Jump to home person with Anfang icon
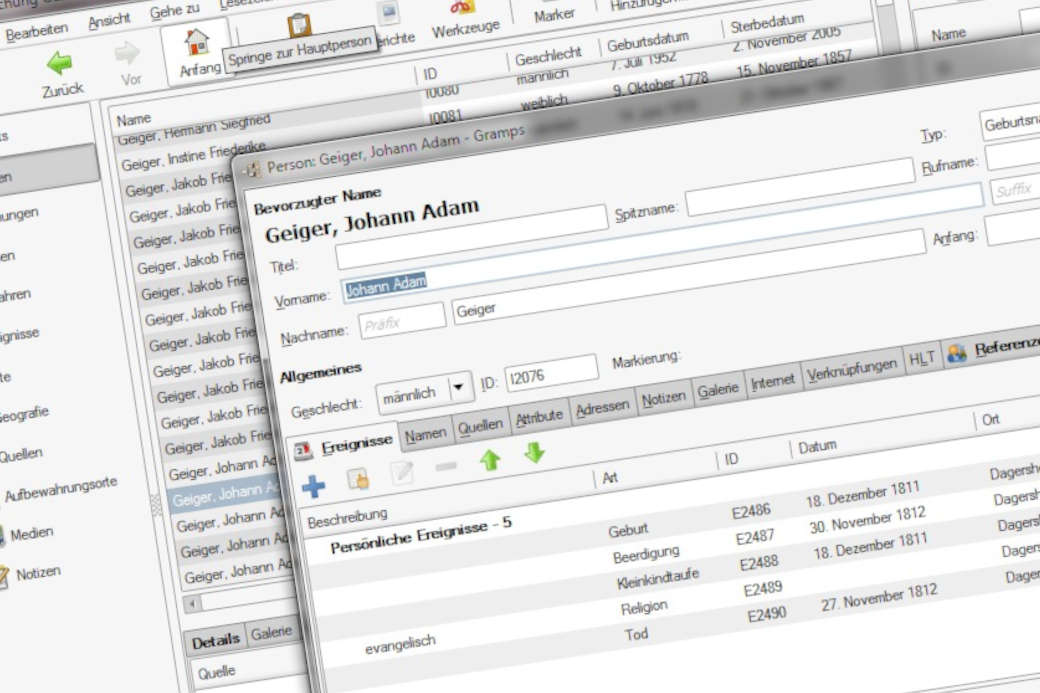1040x693 pixels. coord(197,43)
